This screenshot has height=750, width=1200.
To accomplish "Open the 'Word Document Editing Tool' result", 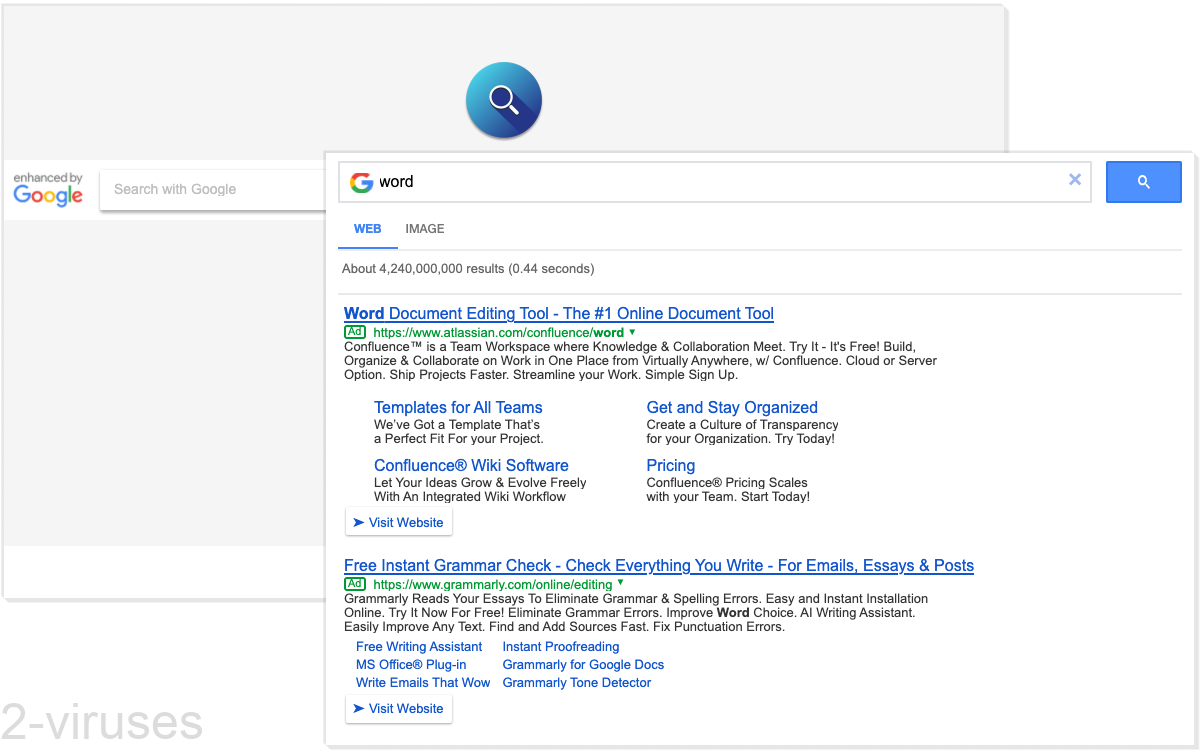I will (558, 313).
